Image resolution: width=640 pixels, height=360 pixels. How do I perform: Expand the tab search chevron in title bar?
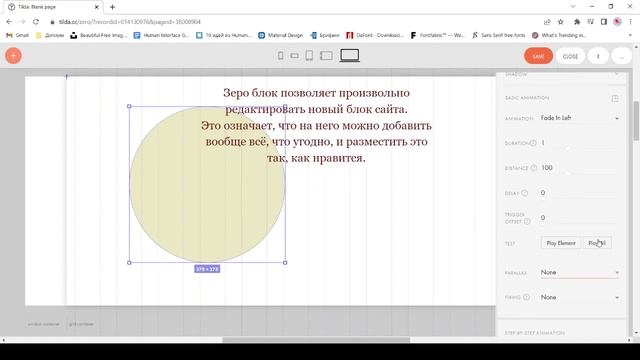pos(572,7)
